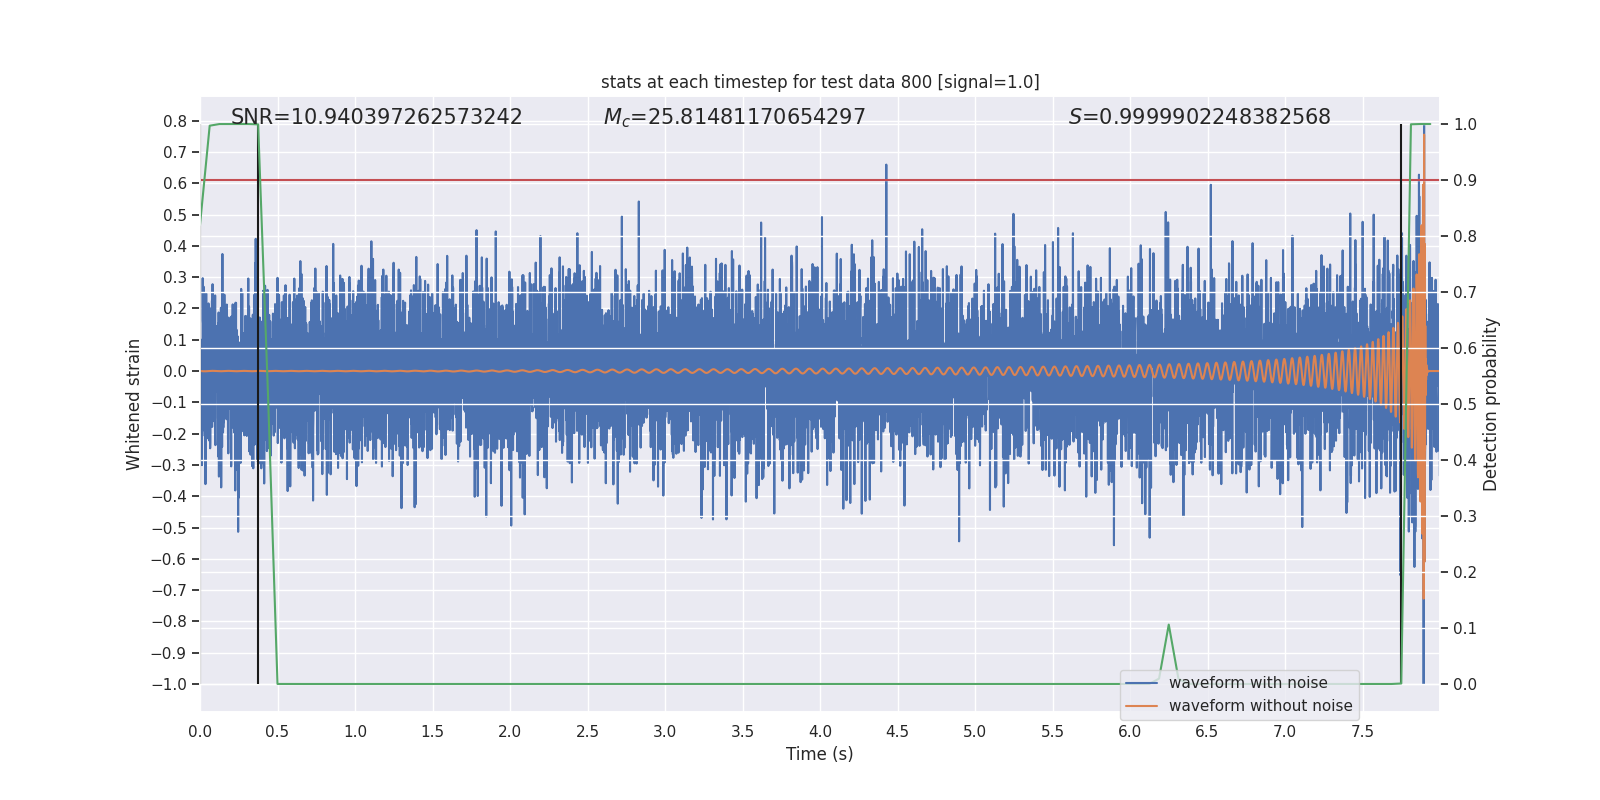The height and width of the screenshot is (800, 1600).
Task: Select the 5.0 time axis tick label
Action: (x=975, y=732)
